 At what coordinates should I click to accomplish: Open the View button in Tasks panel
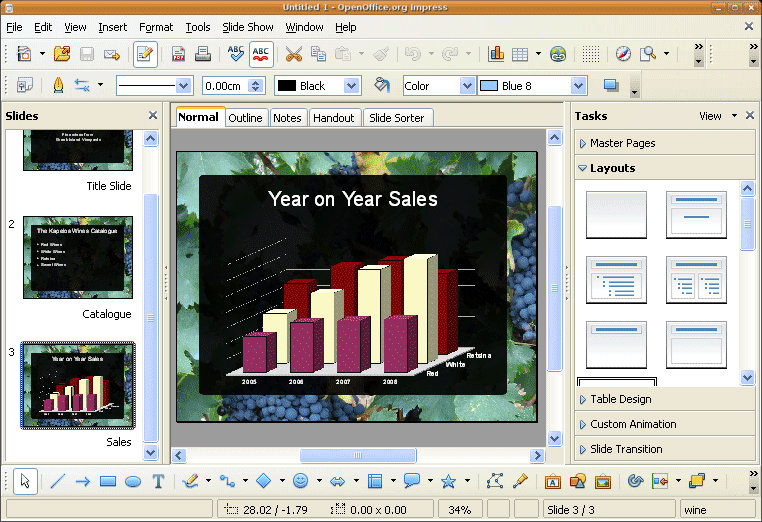click(718, 116)
